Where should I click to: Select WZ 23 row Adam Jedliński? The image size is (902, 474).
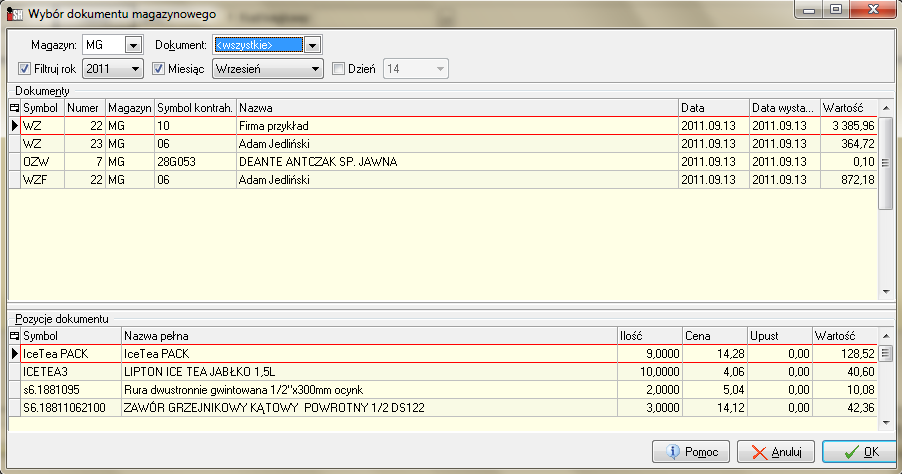click(x=449, y=144)
